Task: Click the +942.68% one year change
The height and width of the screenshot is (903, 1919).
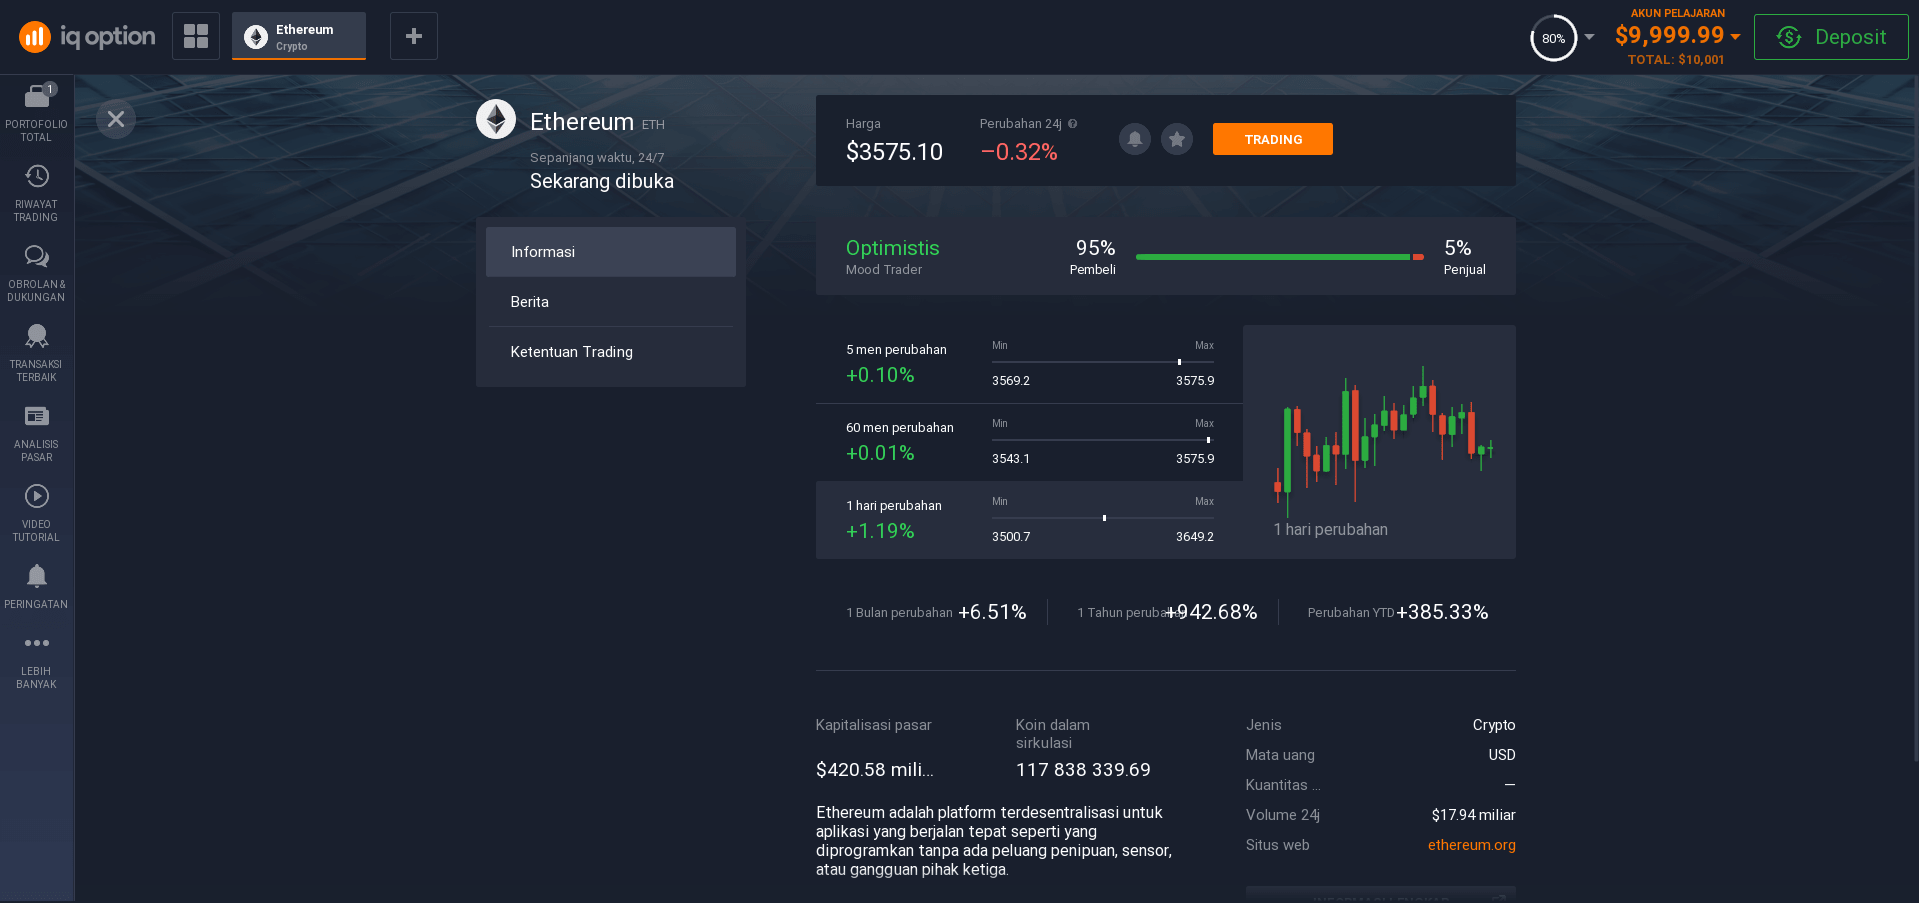Action: [1213, 612]
